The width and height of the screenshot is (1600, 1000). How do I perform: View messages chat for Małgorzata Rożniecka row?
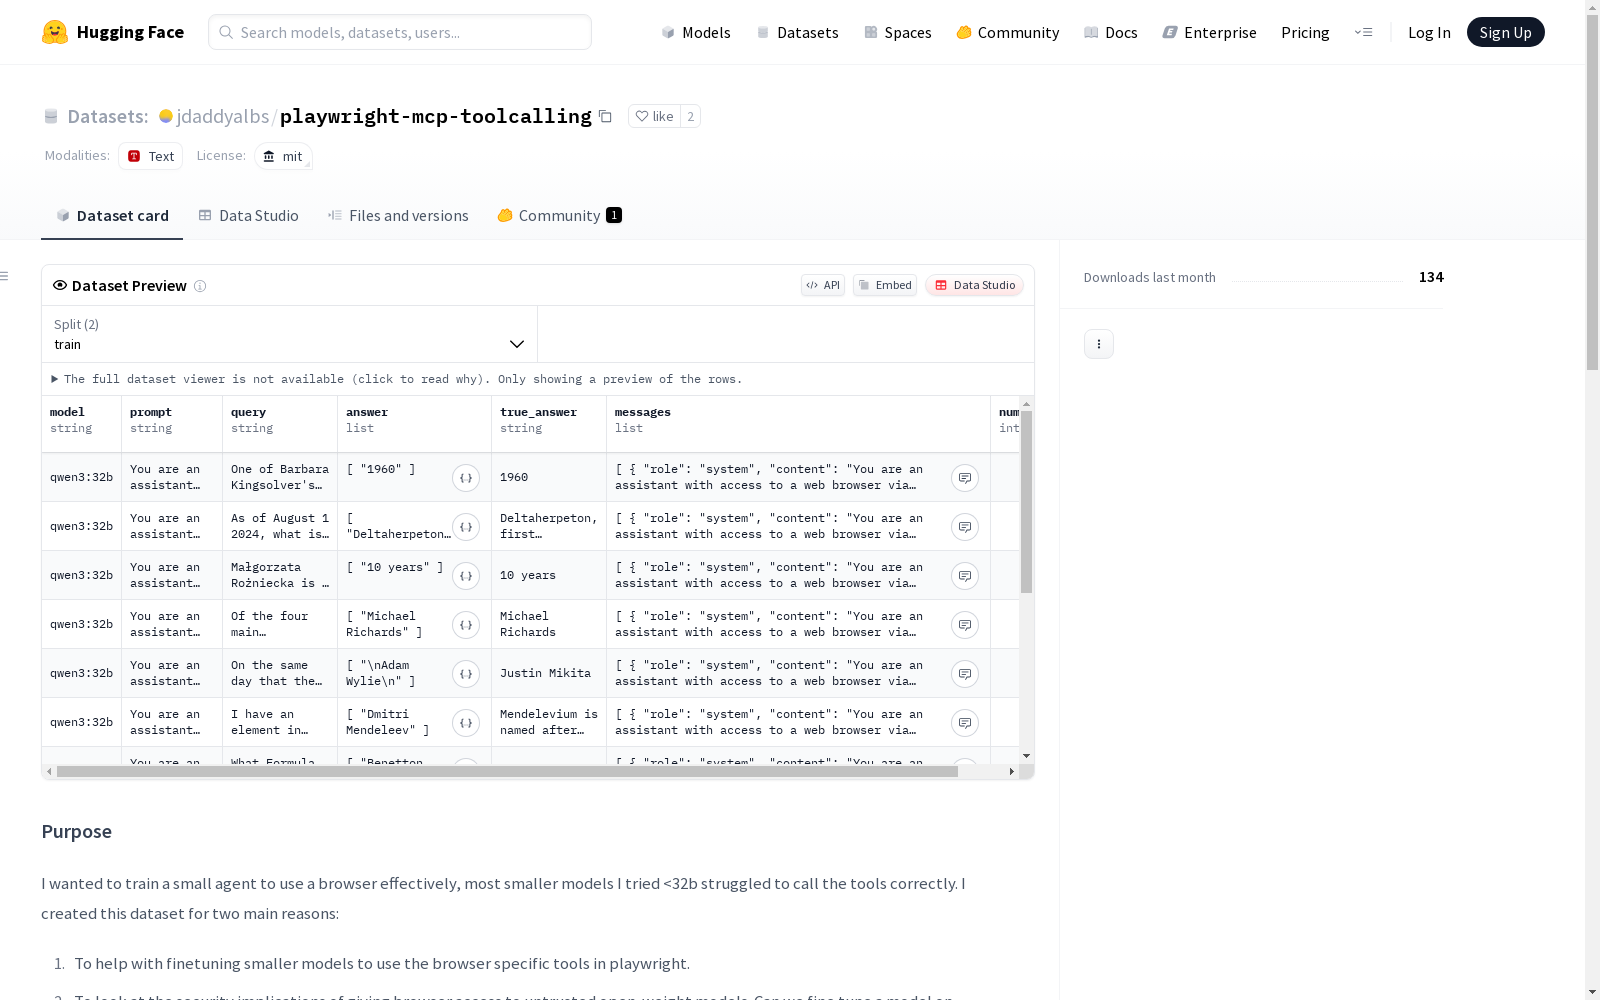pyautogui.click(x=965, y=576)
